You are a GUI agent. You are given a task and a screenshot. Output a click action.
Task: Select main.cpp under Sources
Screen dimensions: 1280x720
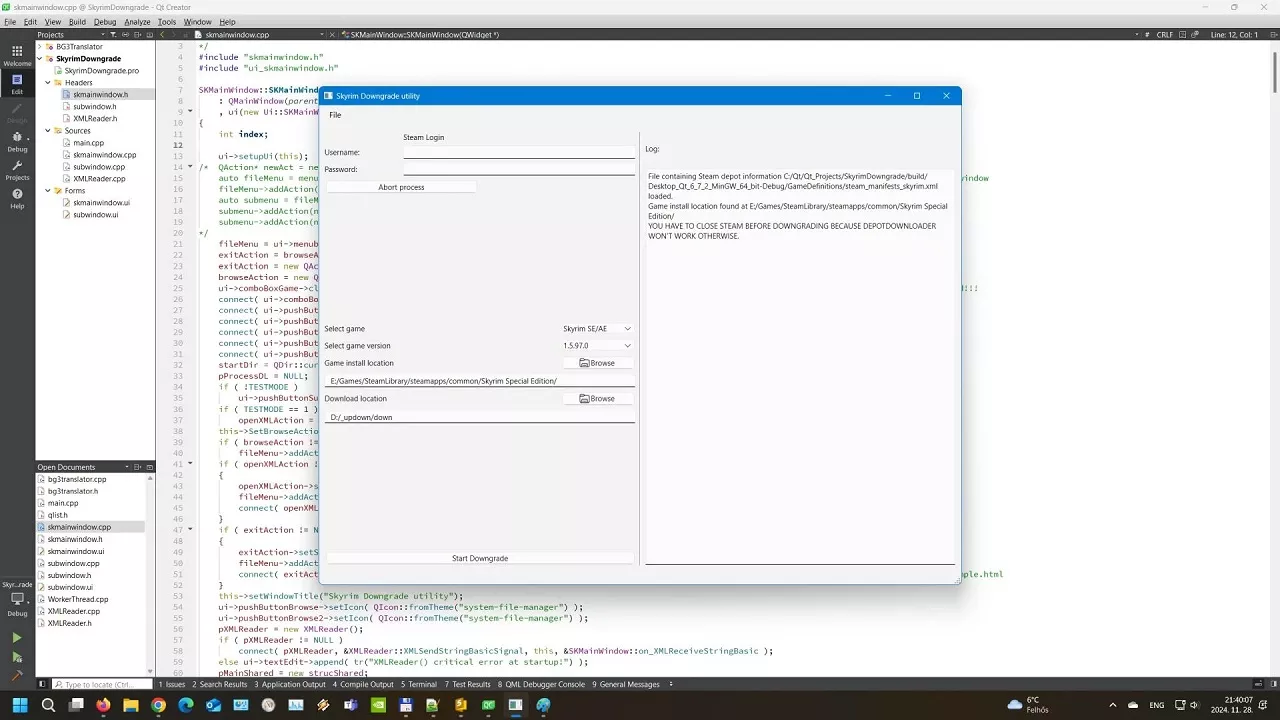[x=88, y=143]
